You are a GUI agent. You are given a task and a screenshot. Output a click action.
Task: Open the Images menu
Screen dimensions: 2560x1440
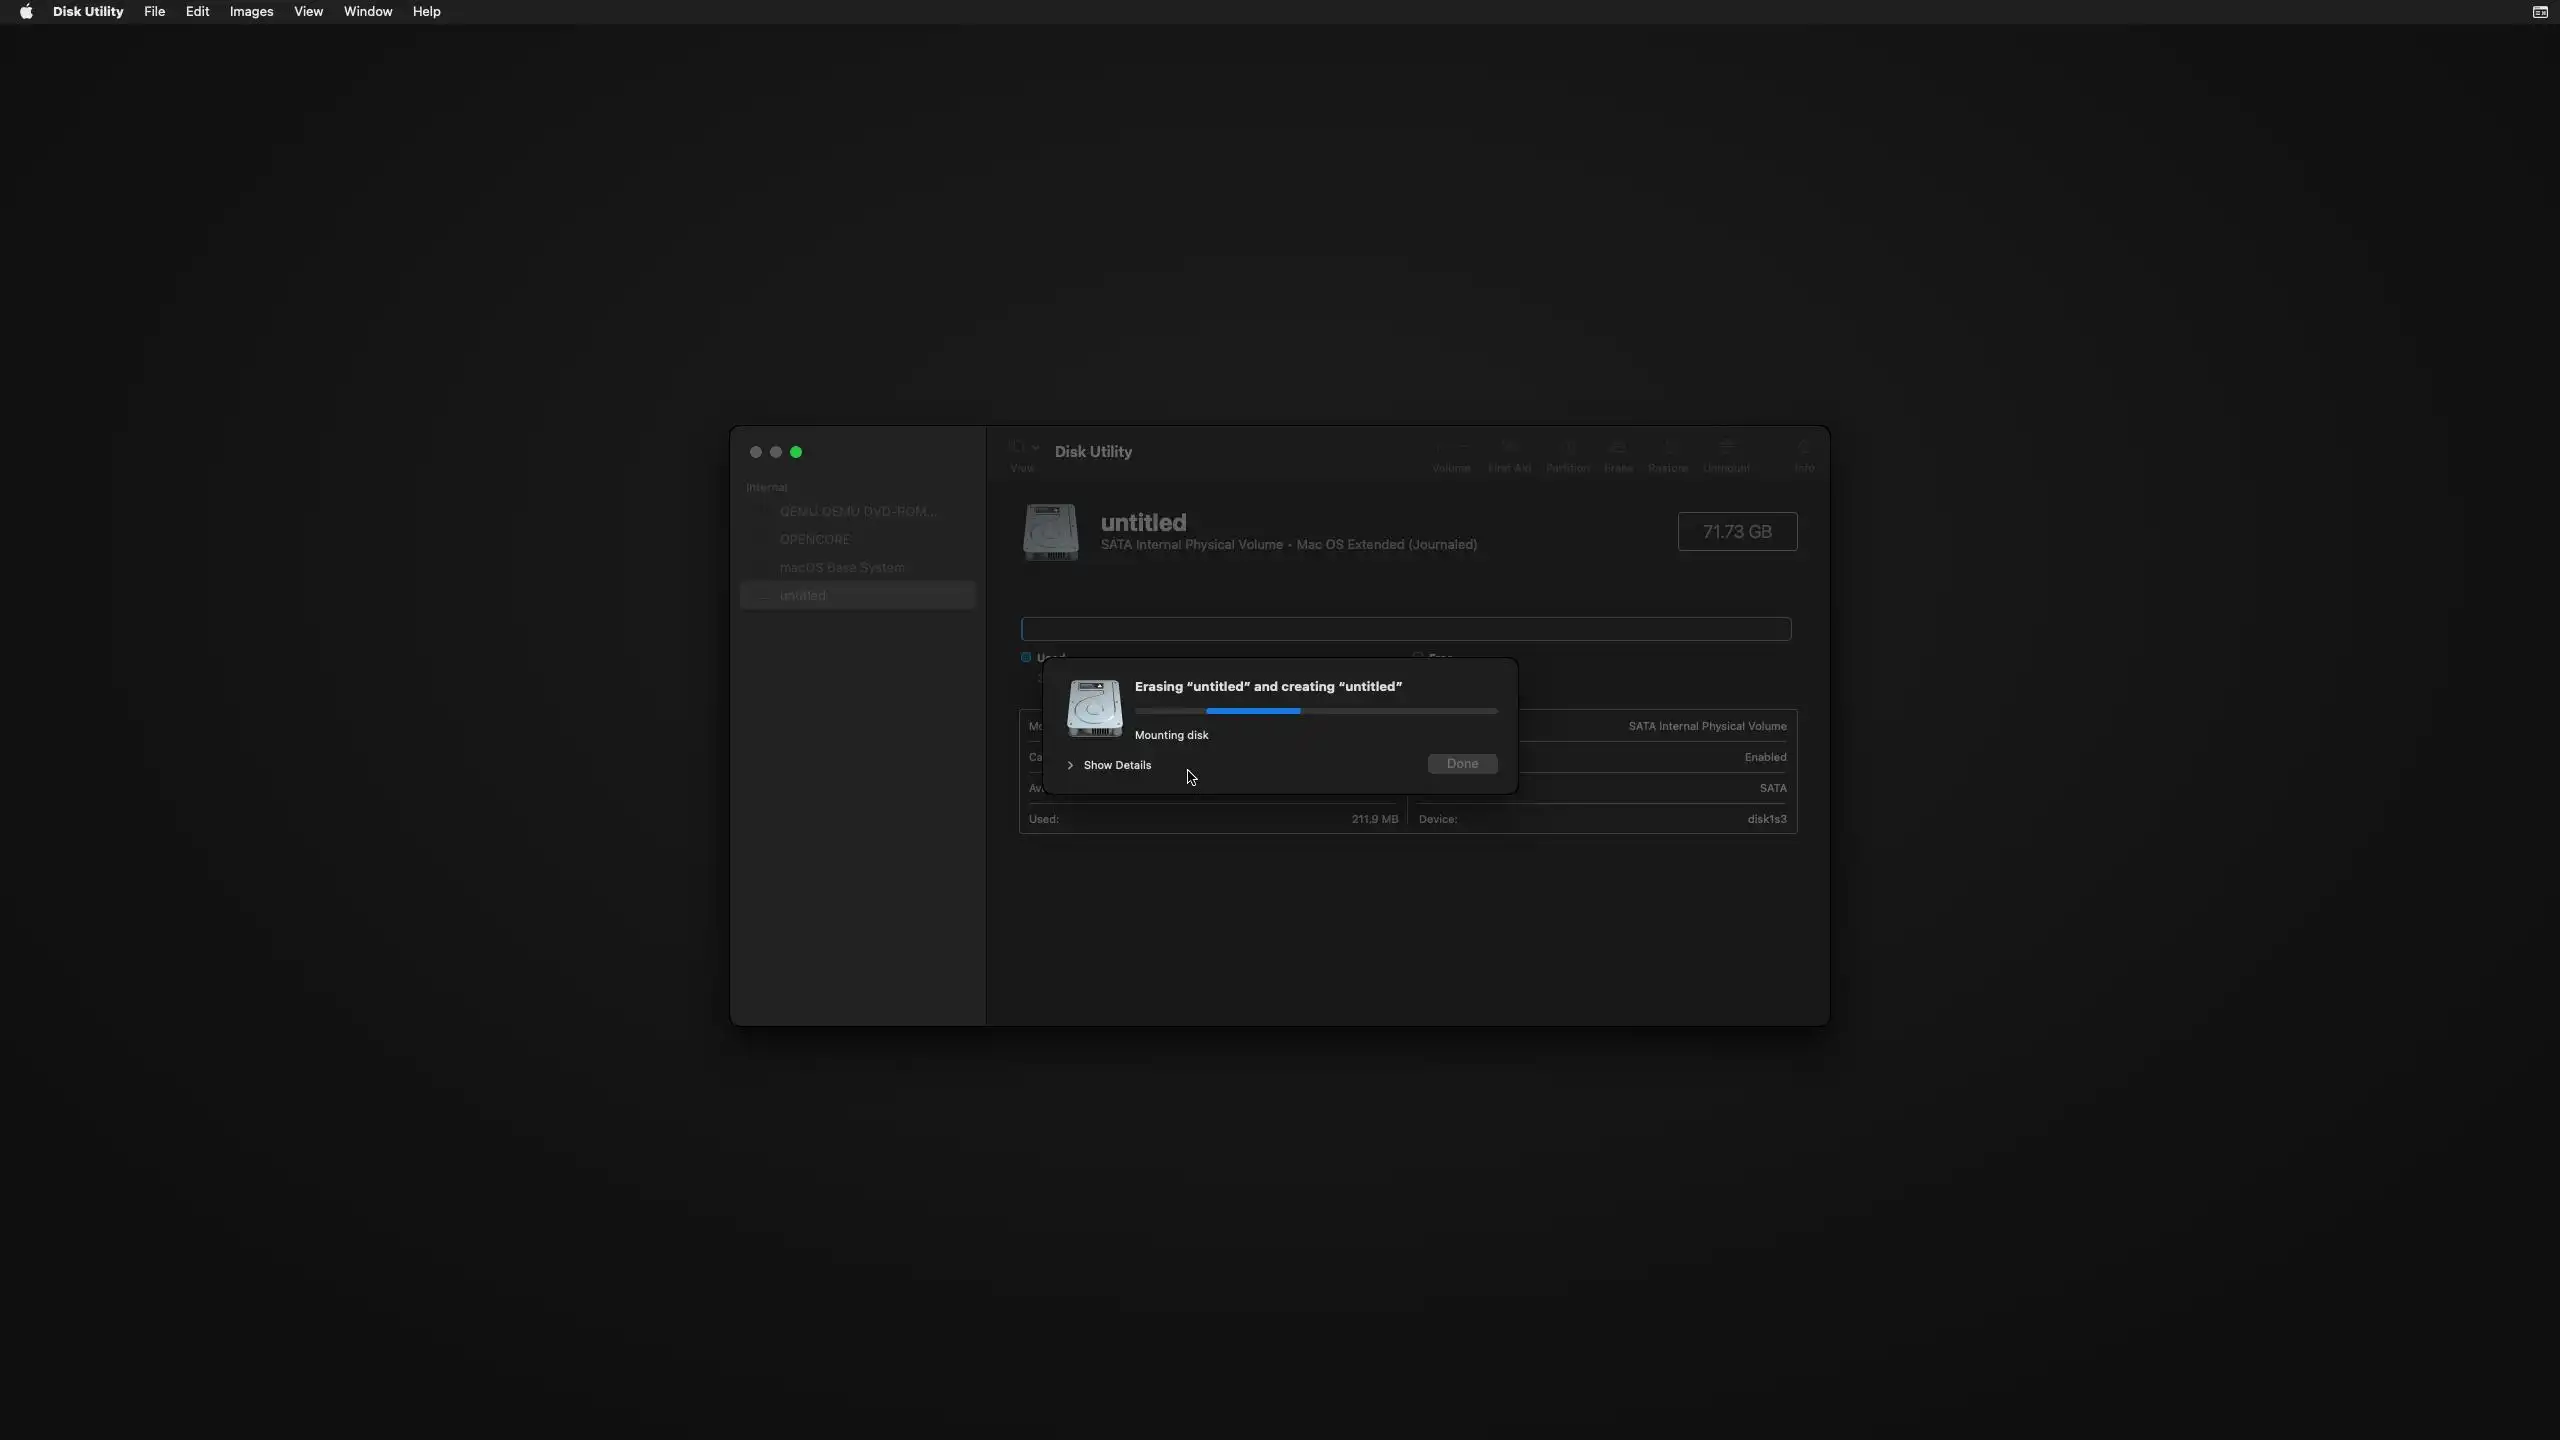click(251, 12)
